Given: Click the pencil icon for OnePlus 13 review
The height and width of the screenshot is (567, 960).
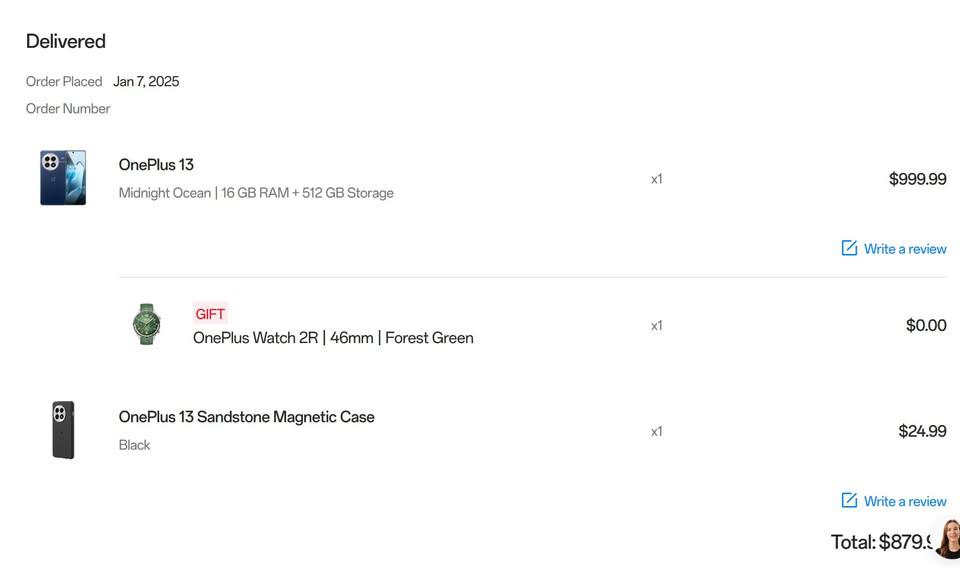Looking at the screenshot, I should coord(849,248).
